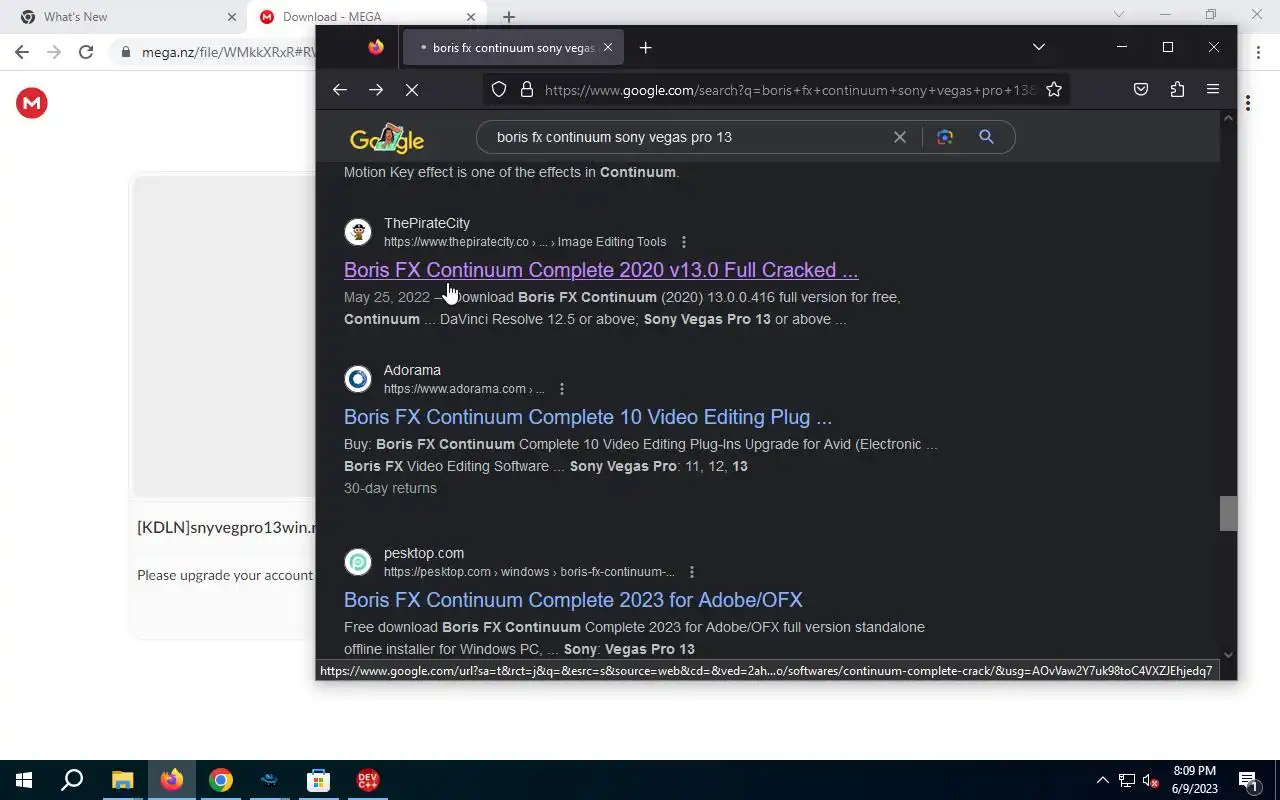
Task: Open the notification center icon
Action: tap(1248, 780)
